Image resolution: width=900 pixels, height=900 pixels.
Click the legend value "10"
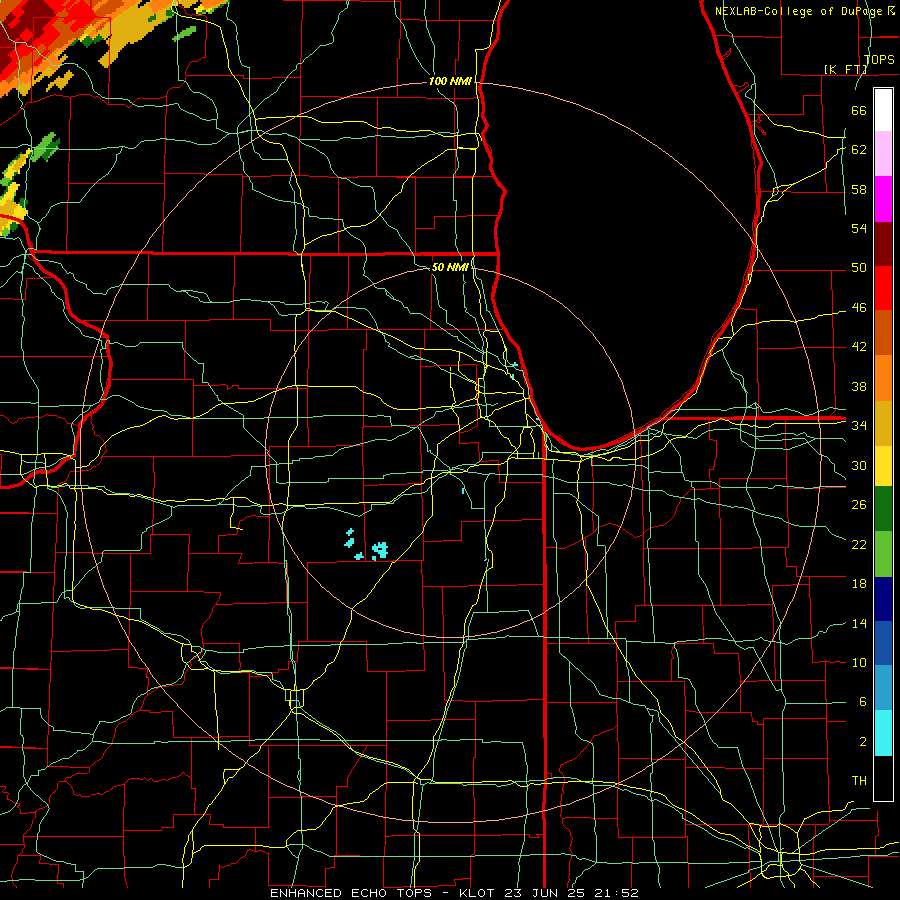859,663
